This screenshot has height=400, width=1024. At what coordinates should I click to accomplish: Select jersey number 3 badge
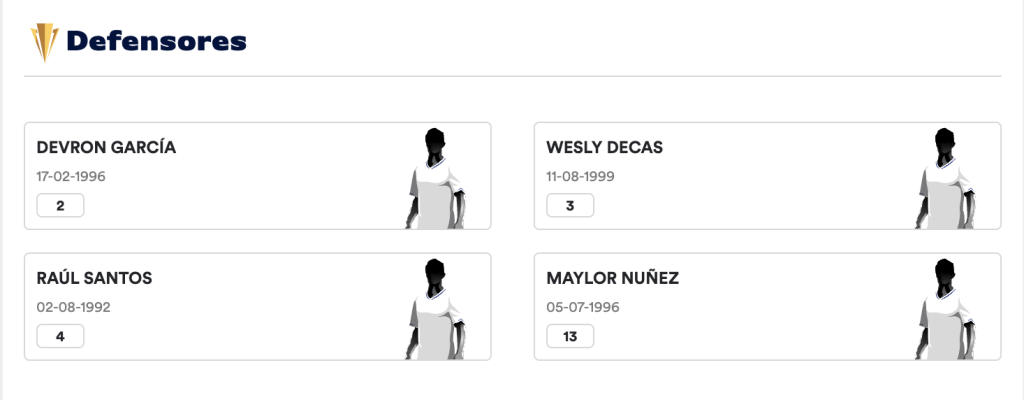570,206
